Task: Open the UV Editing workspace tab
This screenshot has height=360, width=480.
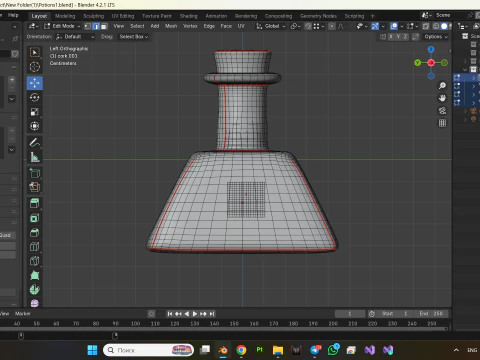Action: click(x=123, y=16)
